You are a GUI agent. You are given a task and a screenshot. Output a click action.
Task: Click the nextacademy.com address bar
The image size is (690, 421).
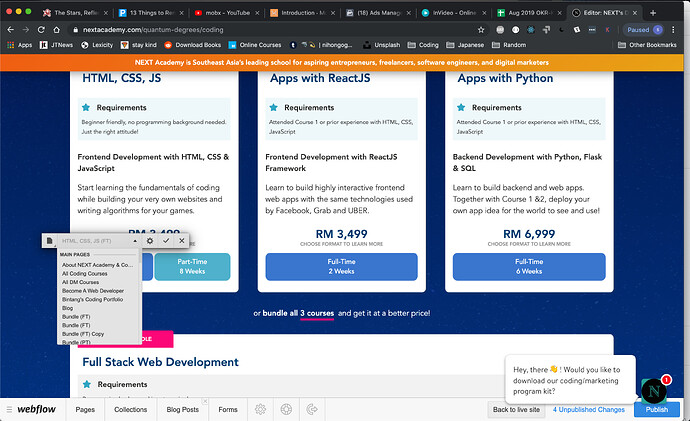tap(273, 30)
